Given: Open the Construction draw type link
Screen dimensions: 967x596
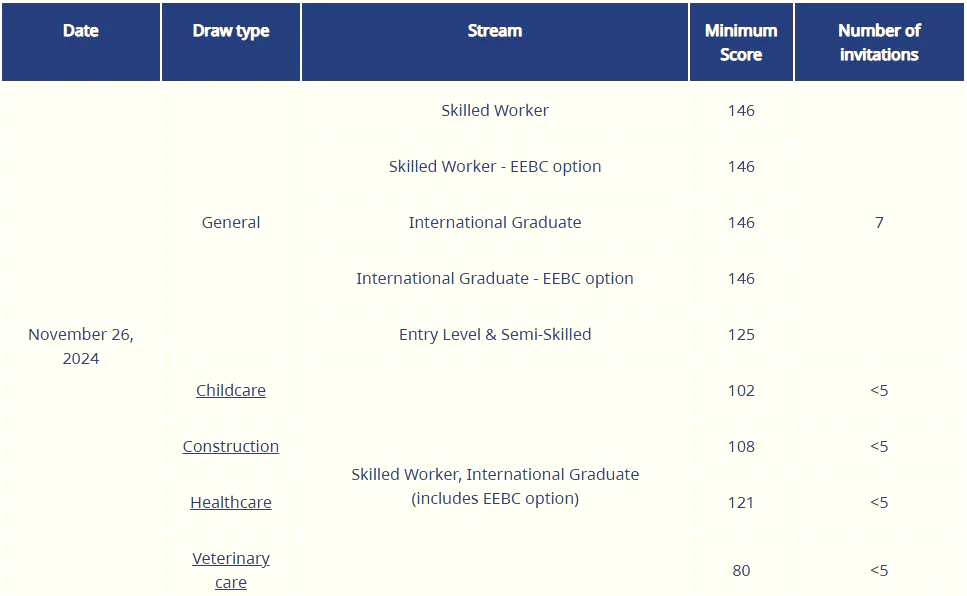Looking at the screenshot, I should coord(231,446).
